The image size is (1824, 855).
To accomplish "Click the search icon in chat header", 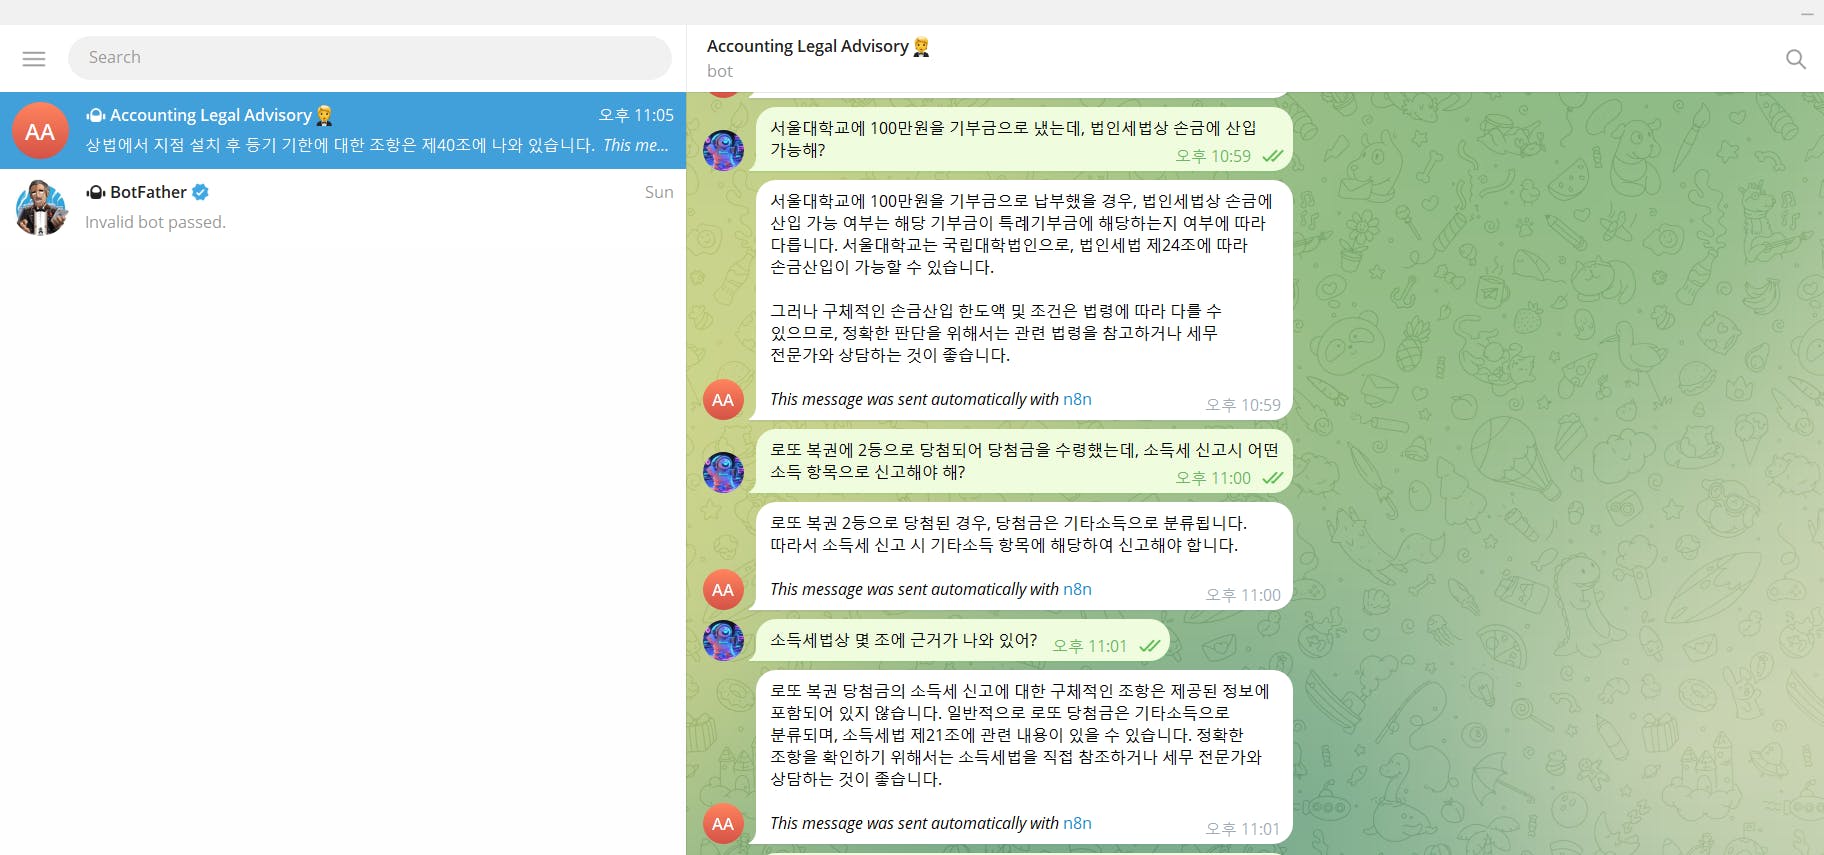I will (1796, 59).
